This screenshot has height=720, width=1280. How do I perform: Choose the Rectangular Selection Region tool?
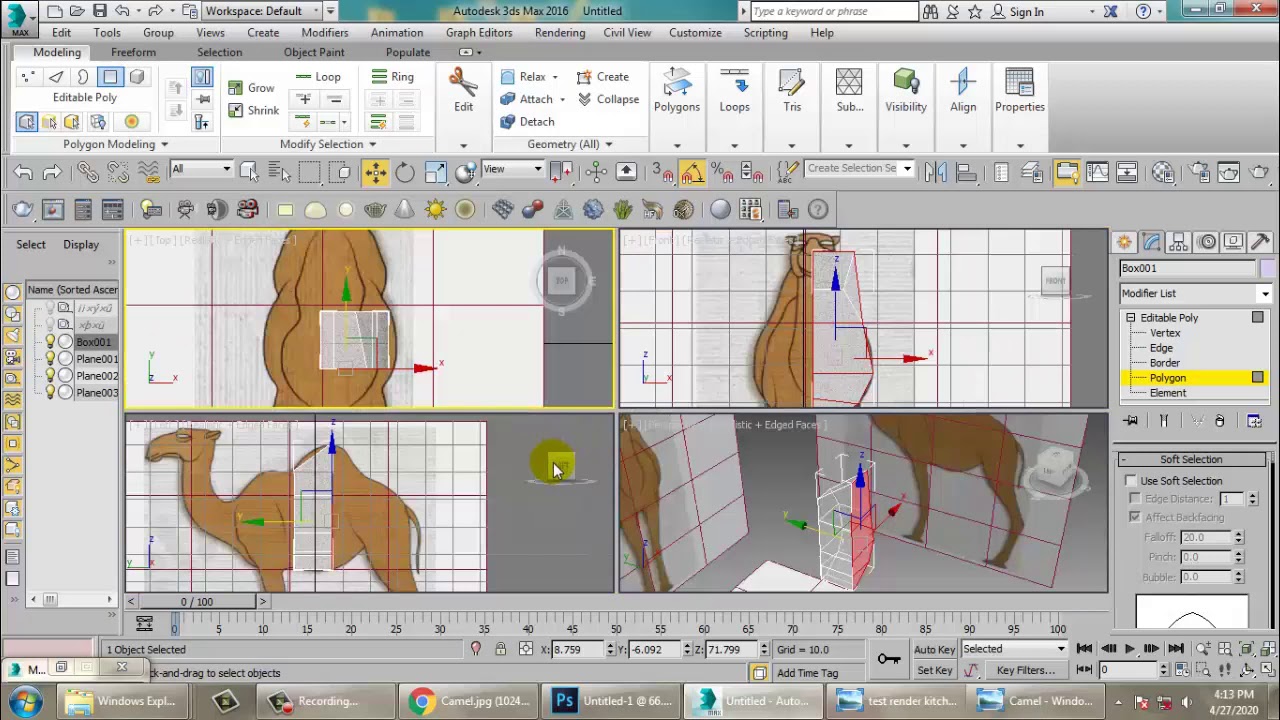309,172
